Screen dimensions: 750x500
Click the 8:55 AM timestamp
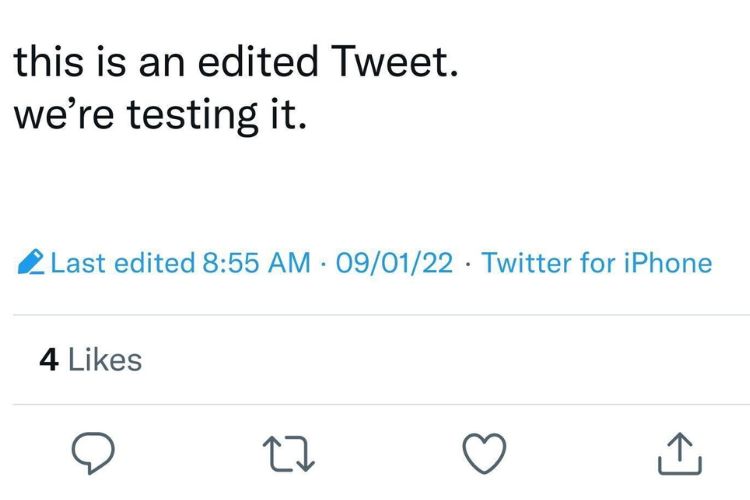(x=255, y=264)
